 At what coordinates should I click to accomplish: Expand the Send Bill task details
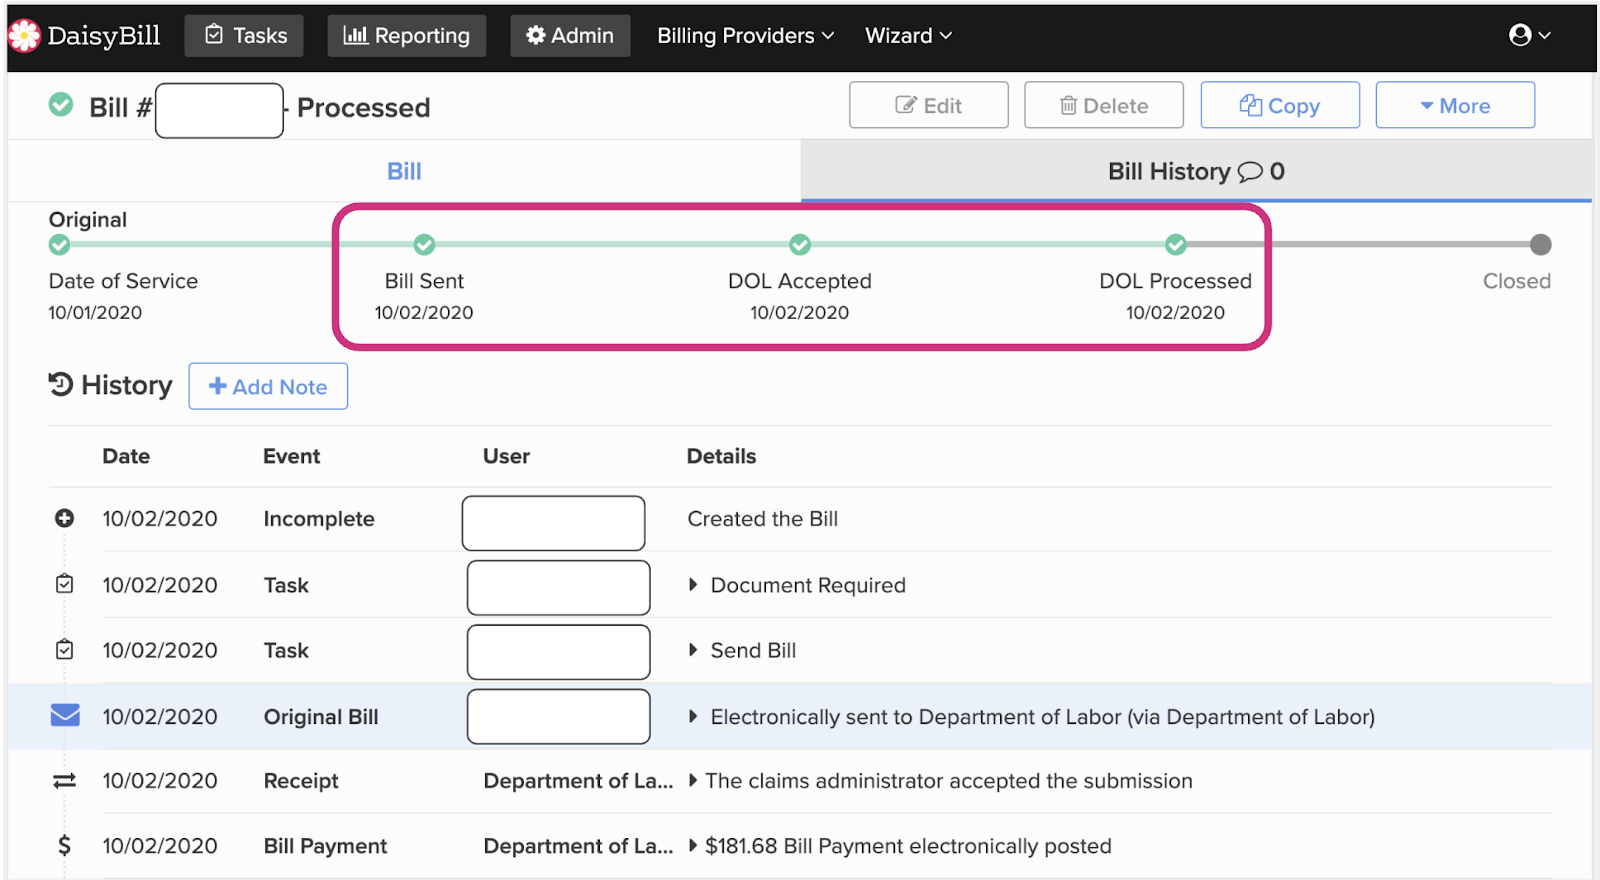[x=693, y=650]
